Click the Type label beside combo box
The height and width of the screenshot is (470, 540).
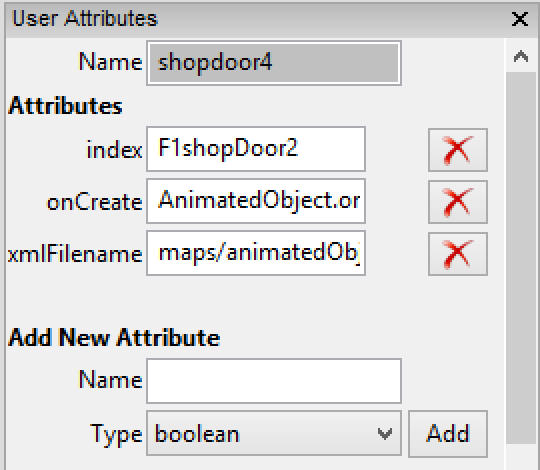click(116, 434)
